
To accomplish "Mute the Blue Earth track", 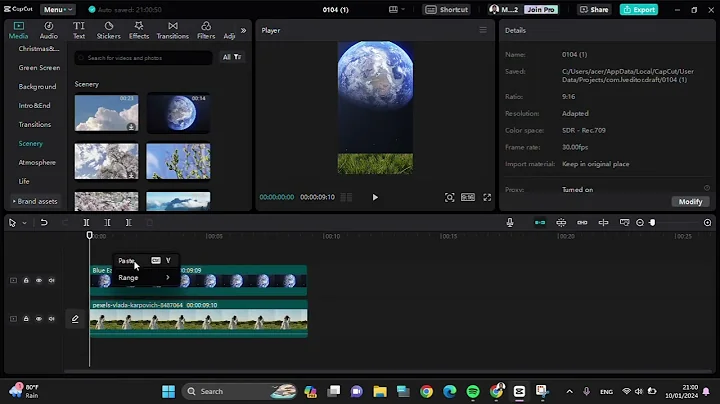I will pos(51,281).
